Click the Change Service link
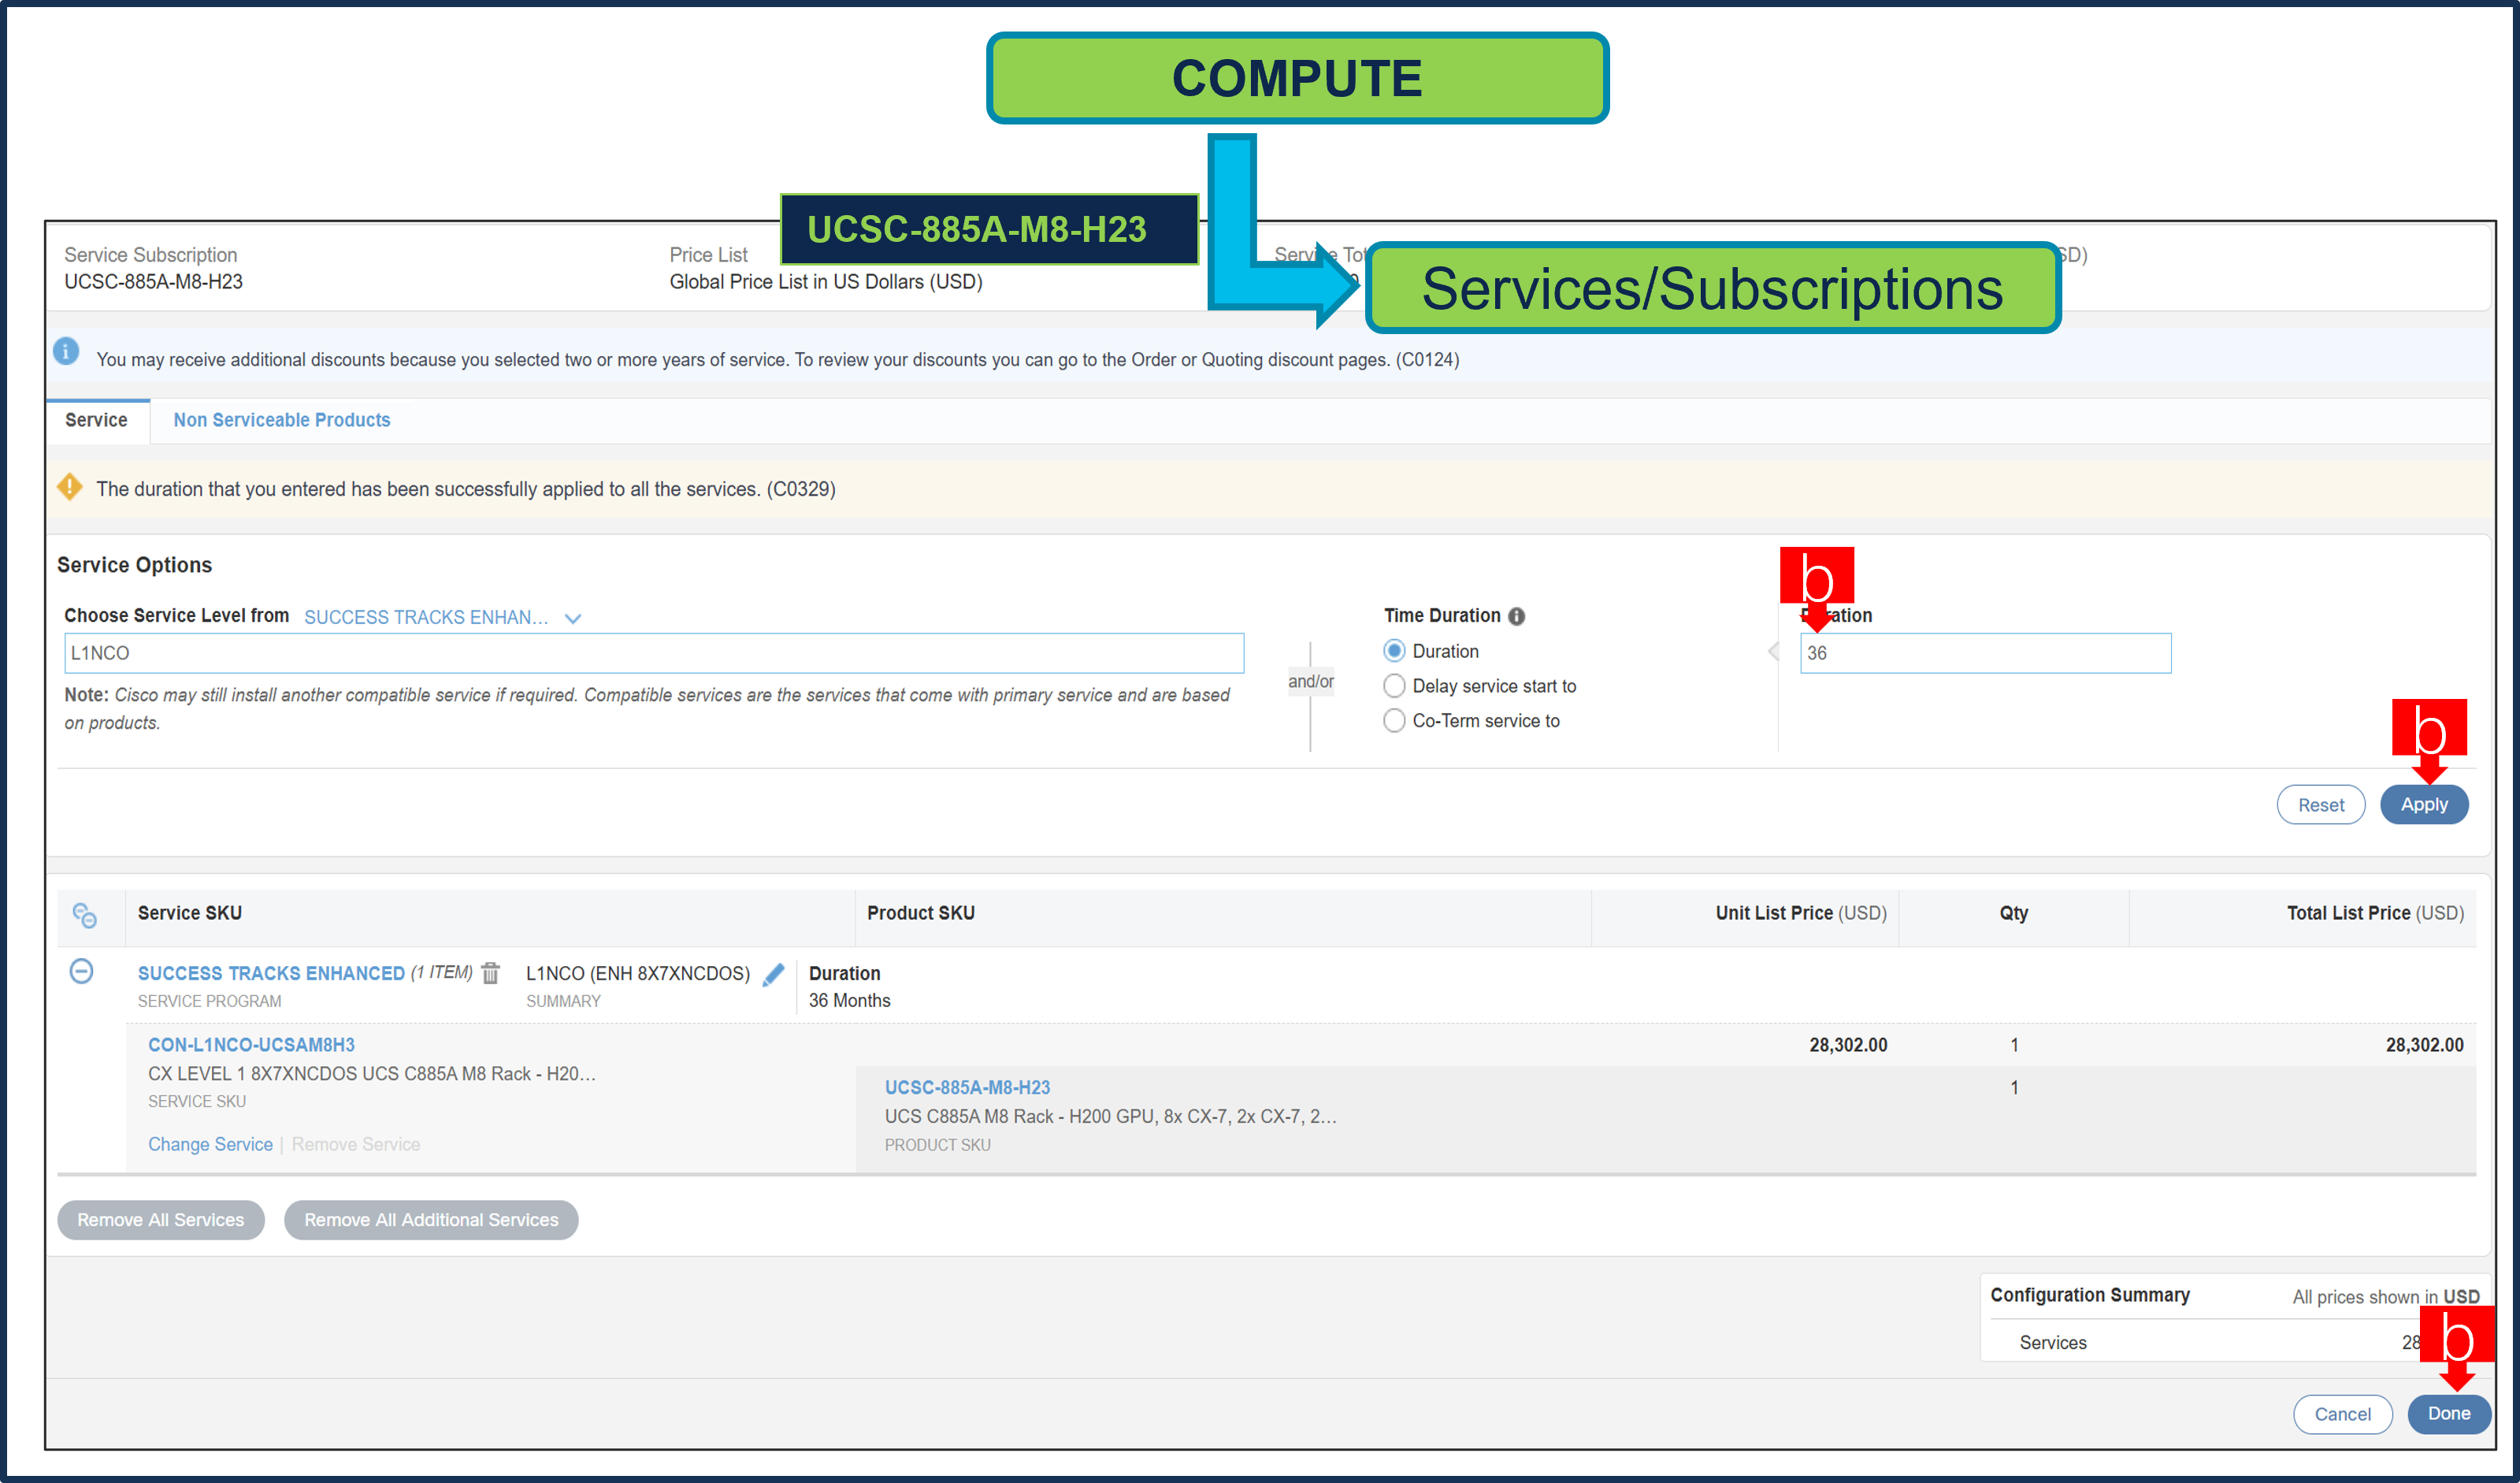2520x1483 pixels. [210, 1143]
